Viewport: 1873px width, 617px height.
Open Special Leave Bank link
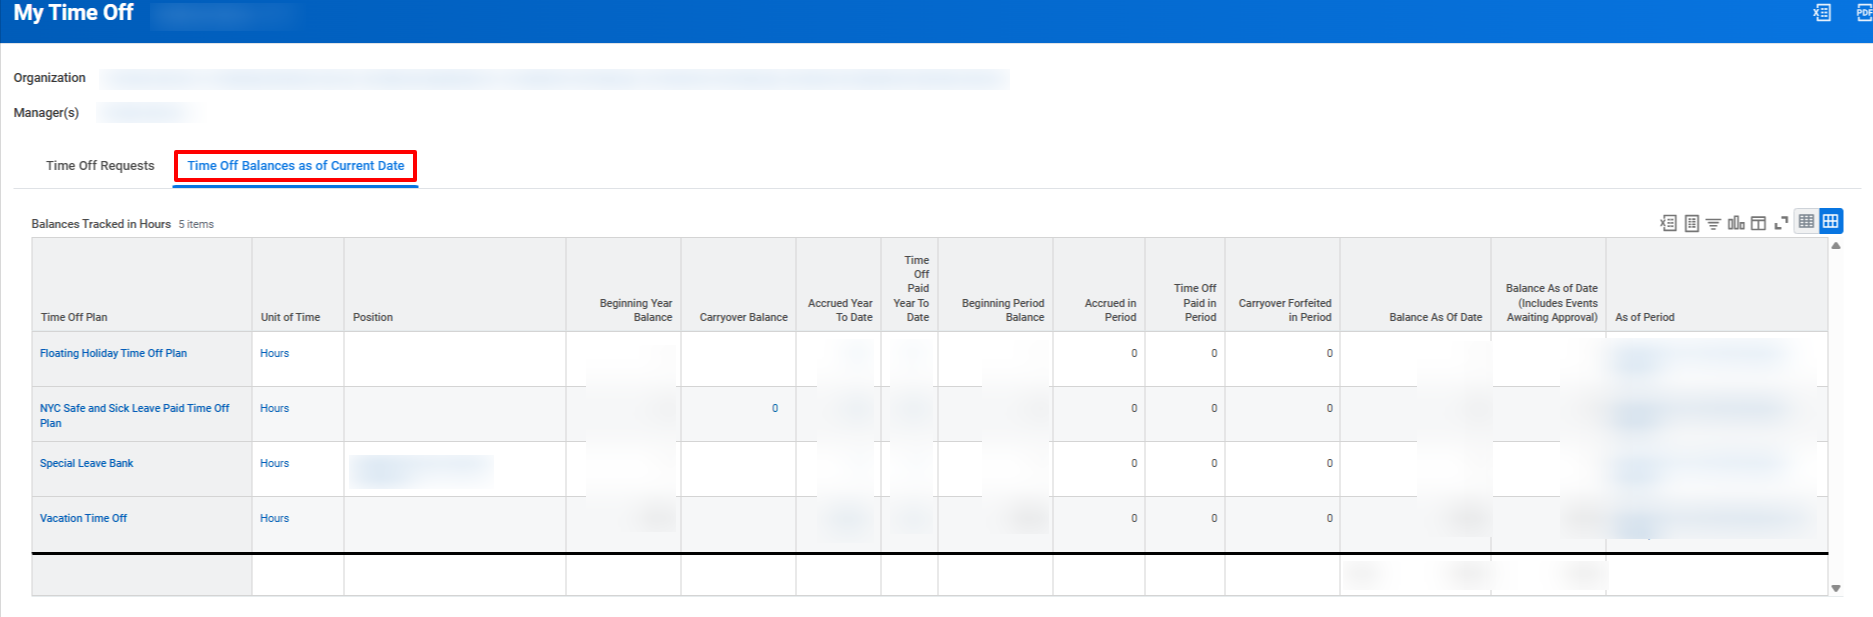tap(86, 463)
